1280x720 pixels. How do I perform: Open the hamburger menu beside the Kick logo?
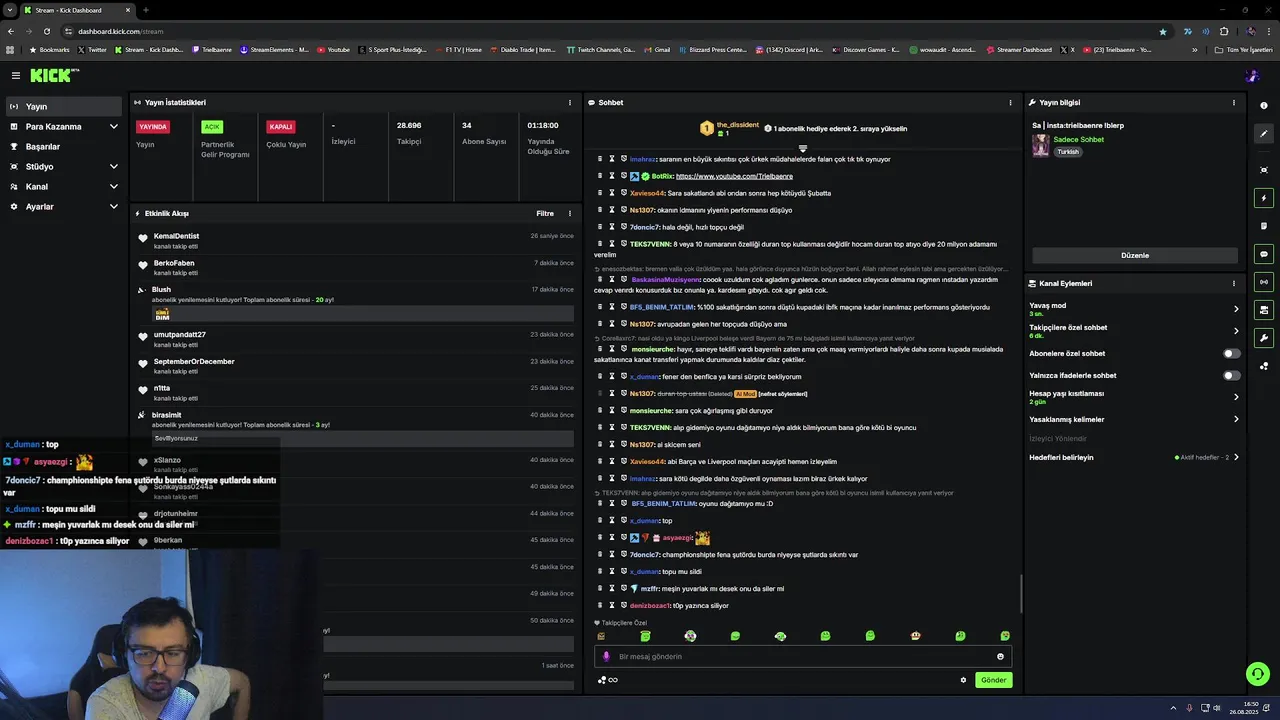[16, 76]
